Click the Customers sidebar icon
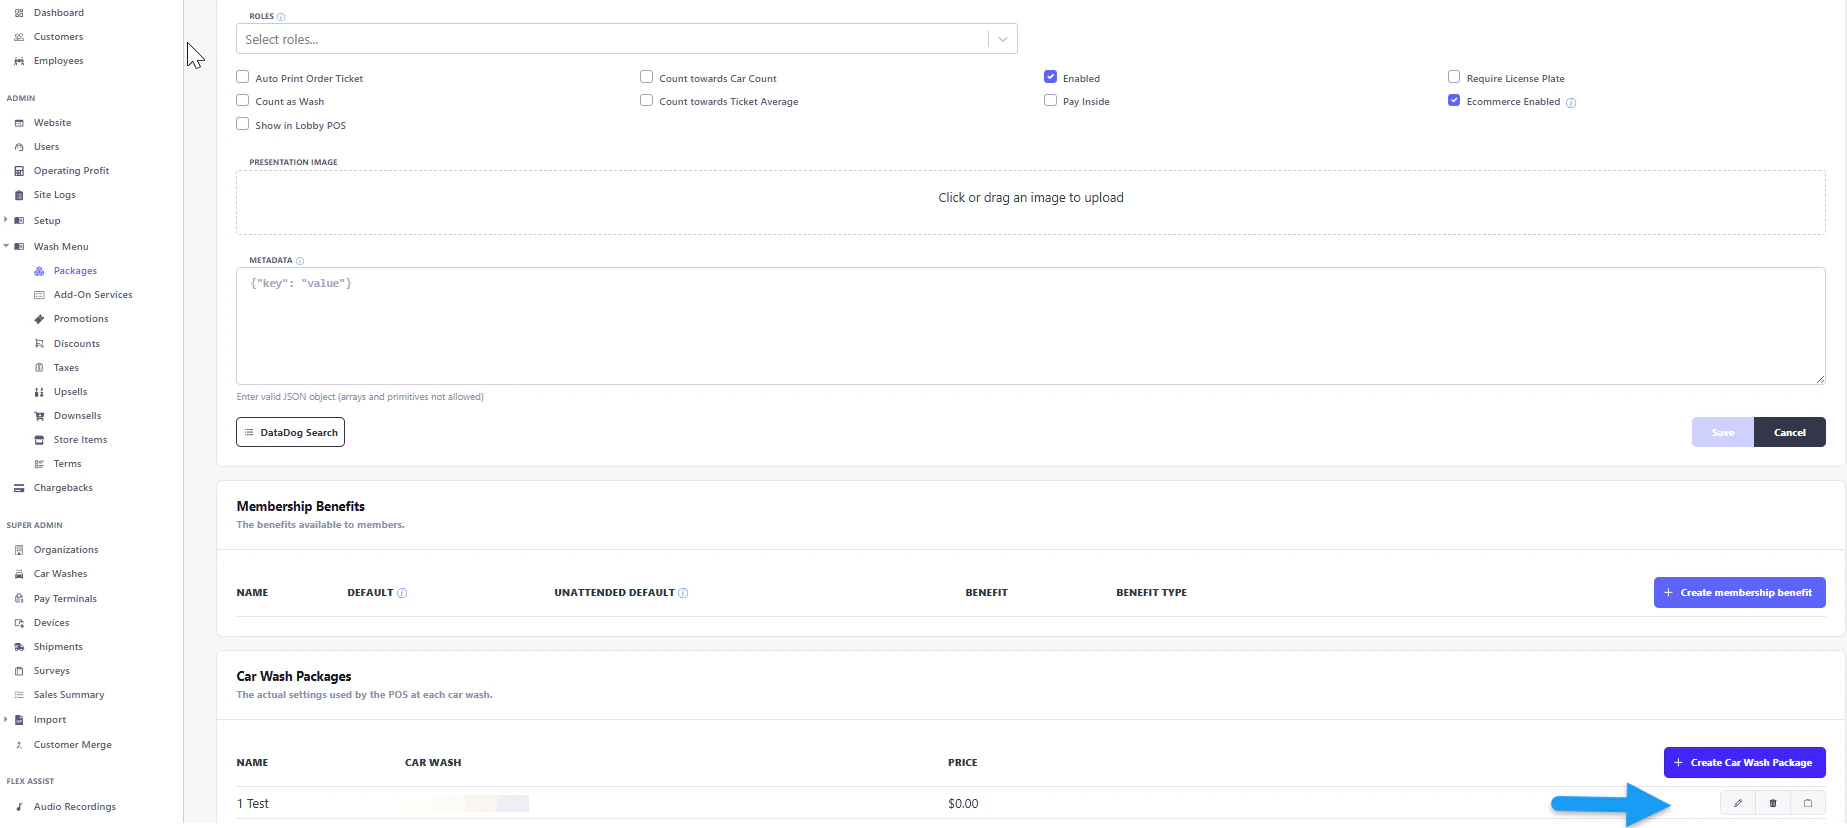The image size is (1847, 828). point(18,37)
